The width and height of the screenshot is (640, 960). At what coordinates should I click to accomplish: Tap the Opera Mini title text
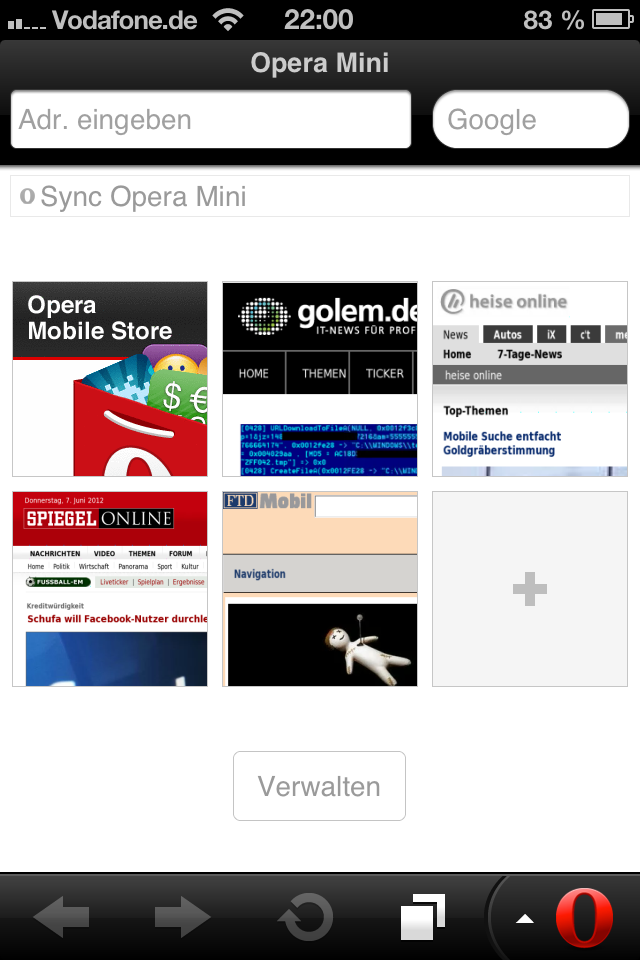[x=320, y=63]
